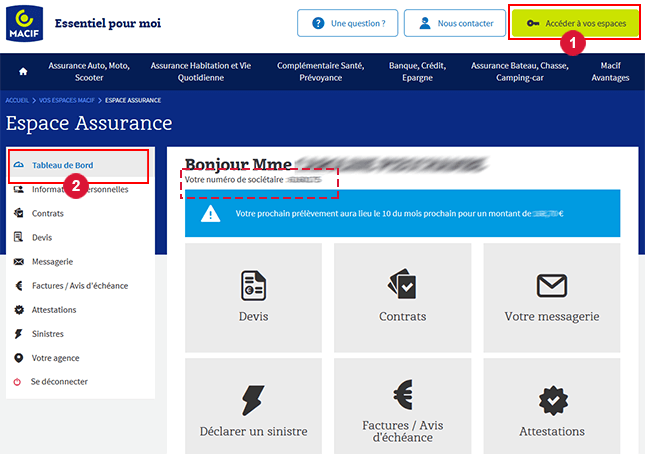Click the Votre agence location pin icon
The width and height of the screenshot is (645, 454).
click(x=19, y=358)
